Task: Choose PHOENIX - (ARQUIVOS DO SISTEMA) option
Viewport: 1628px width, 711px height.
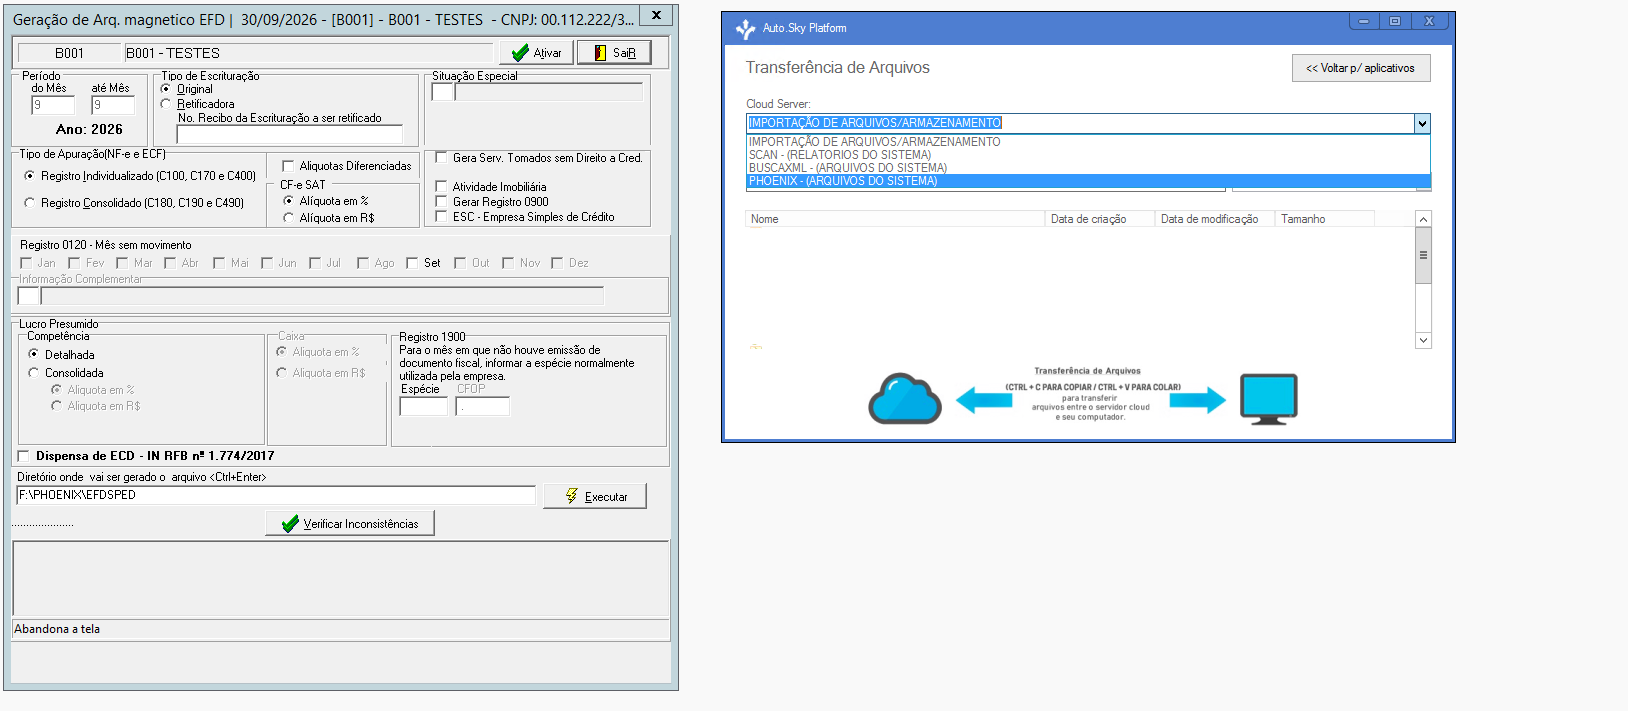Action: click(1088, 181)
